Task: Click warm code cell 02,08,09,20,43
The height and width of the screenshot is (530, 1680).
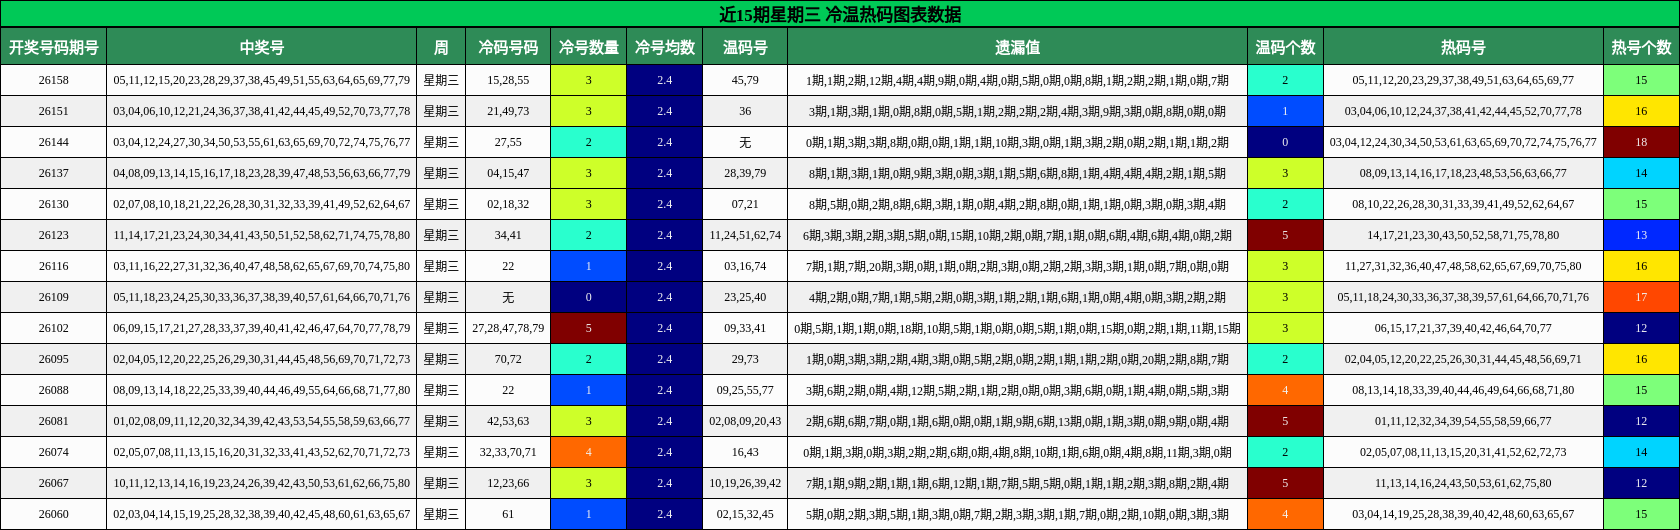Action: click(745, 421)
